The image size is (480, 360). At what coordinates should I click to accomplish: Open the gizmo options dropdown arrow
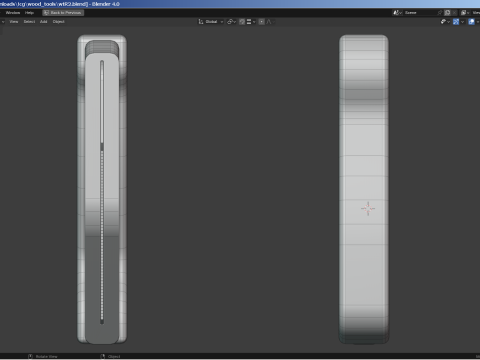(462, 22)
